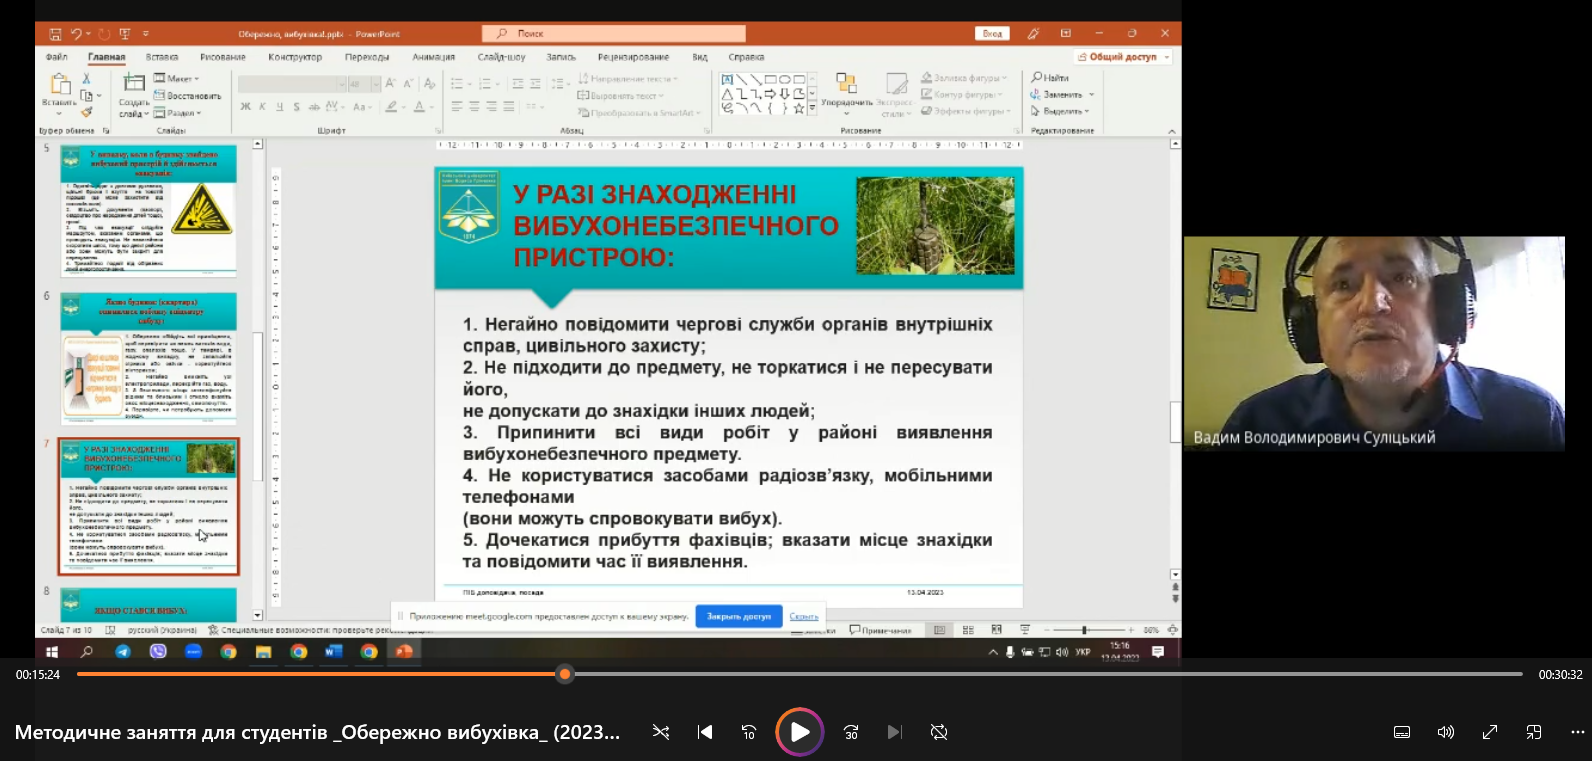1592x761 pixels.
Task: Click the PowerPoint save icon
Action: tap(56, 34)
